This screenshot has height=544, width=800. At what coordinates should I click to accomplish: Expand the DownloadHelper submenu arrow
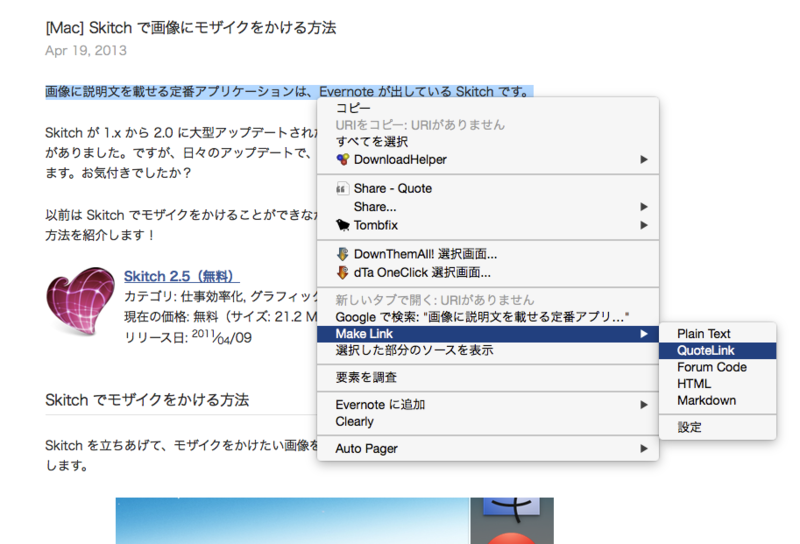(x=644, y=160)
